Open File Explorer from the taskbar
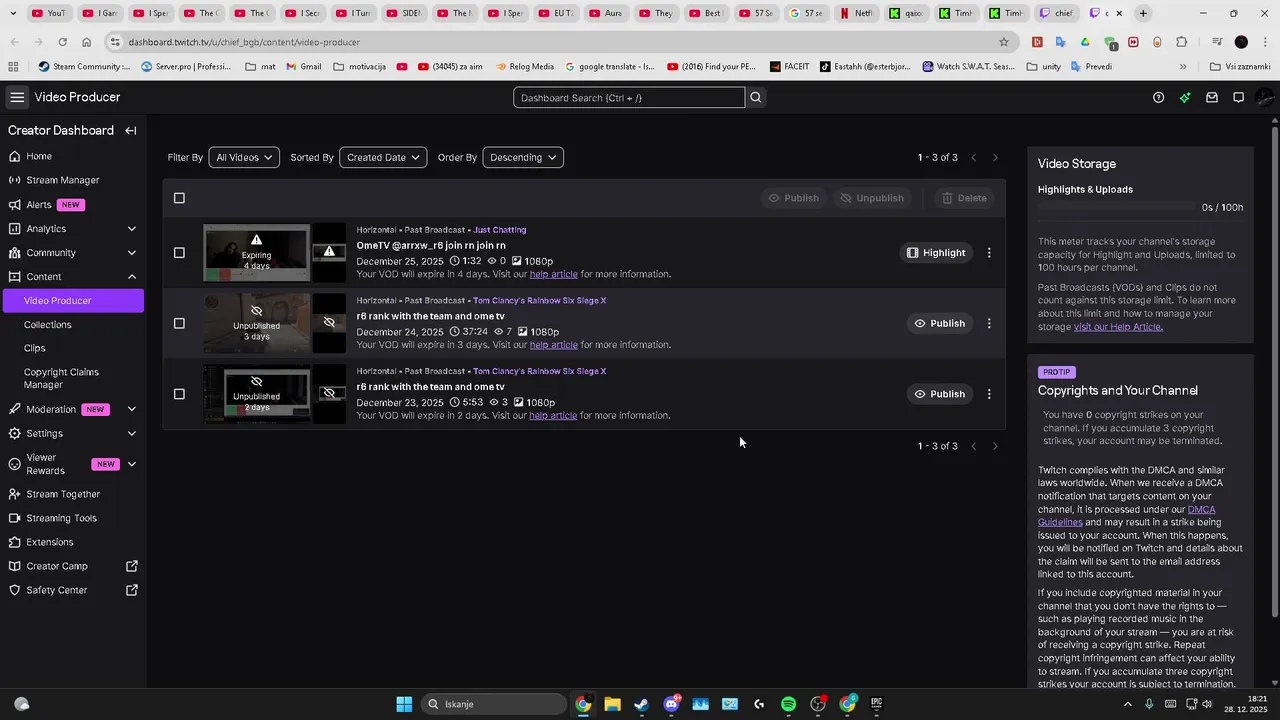This screenshot has height=720, width=1280. coord(612,704)
